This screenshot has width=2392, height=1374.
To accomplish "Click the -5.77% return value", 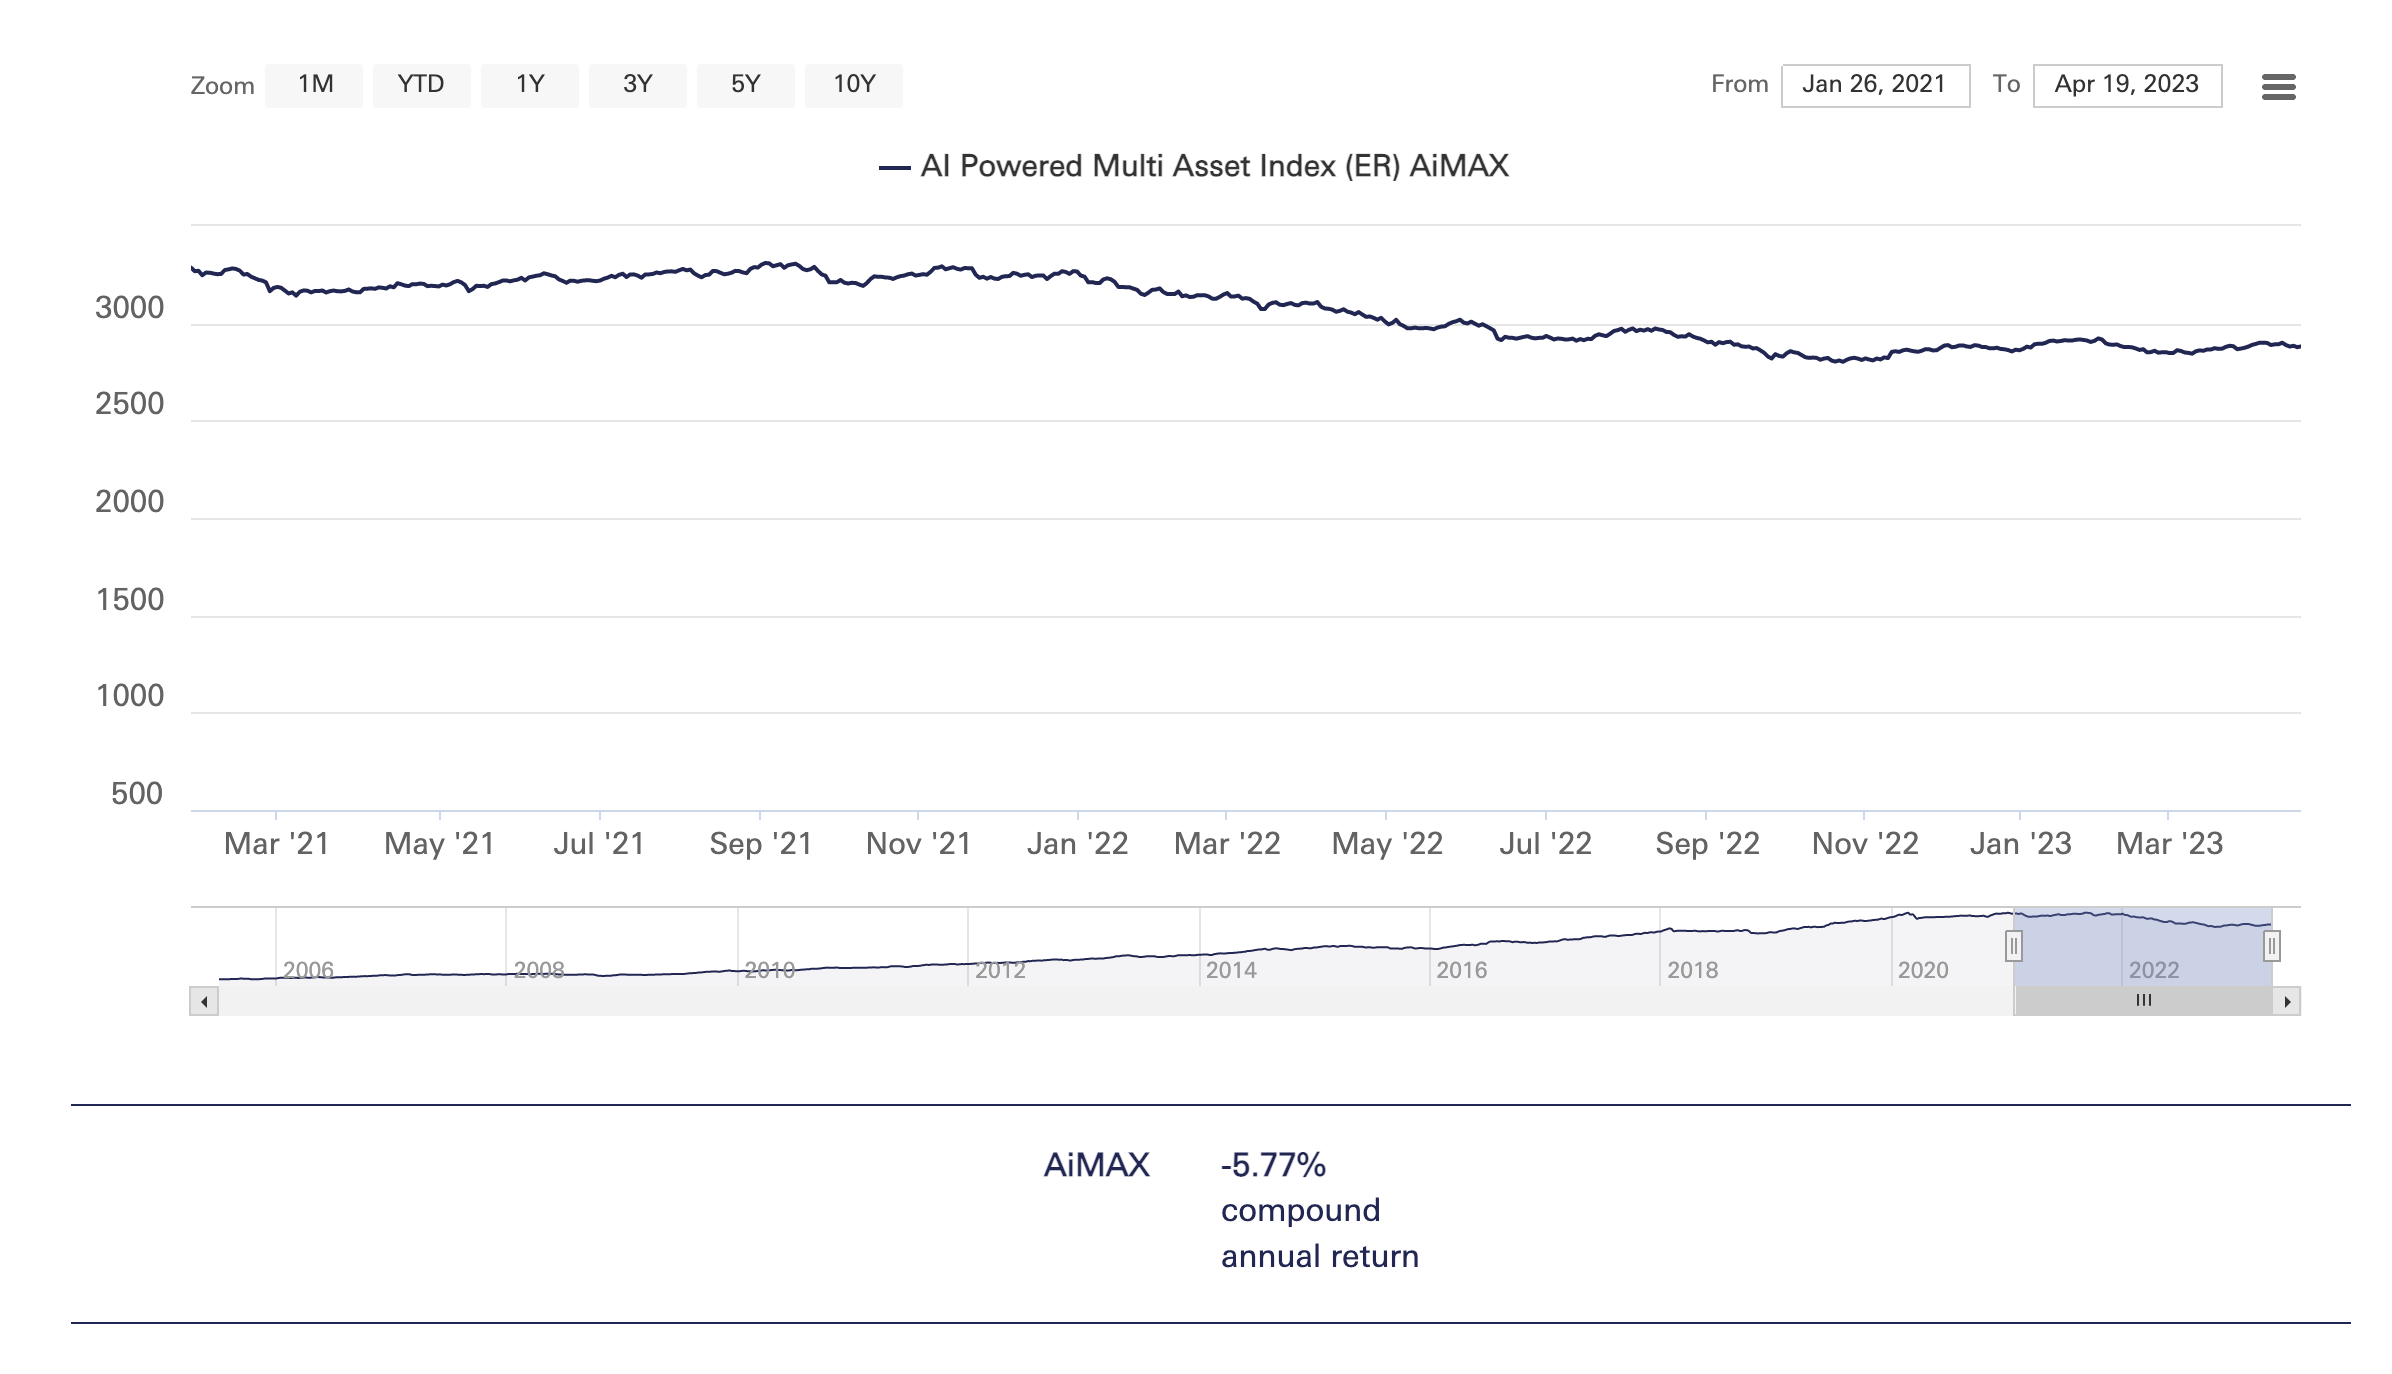I will (x=1273, y=1165).
